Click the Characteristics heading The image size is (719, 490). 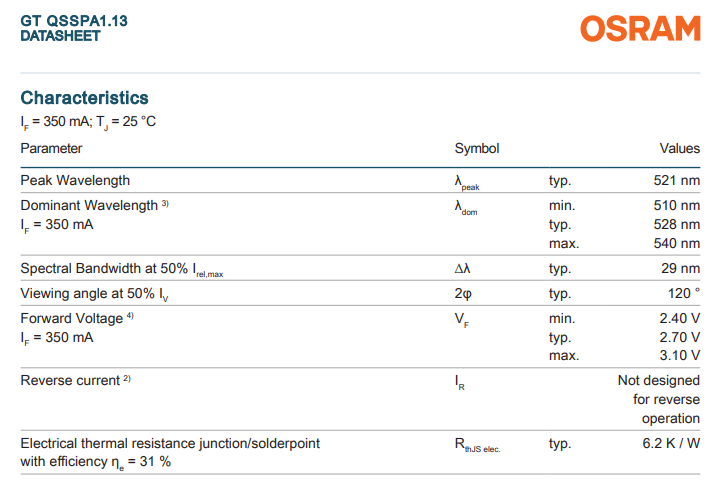coord(84,98)
